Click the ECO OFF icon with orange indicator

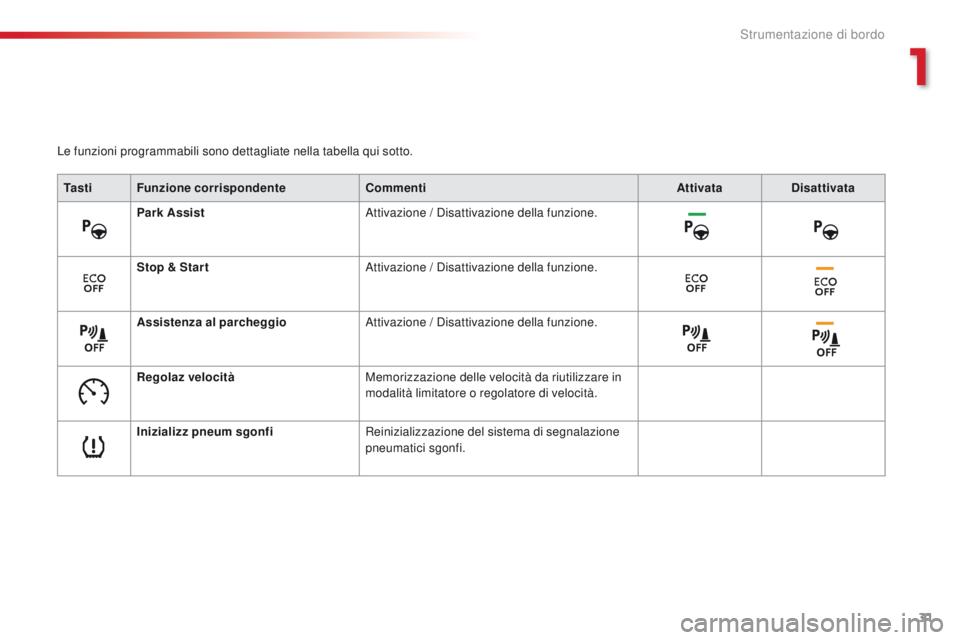[825, 282]
